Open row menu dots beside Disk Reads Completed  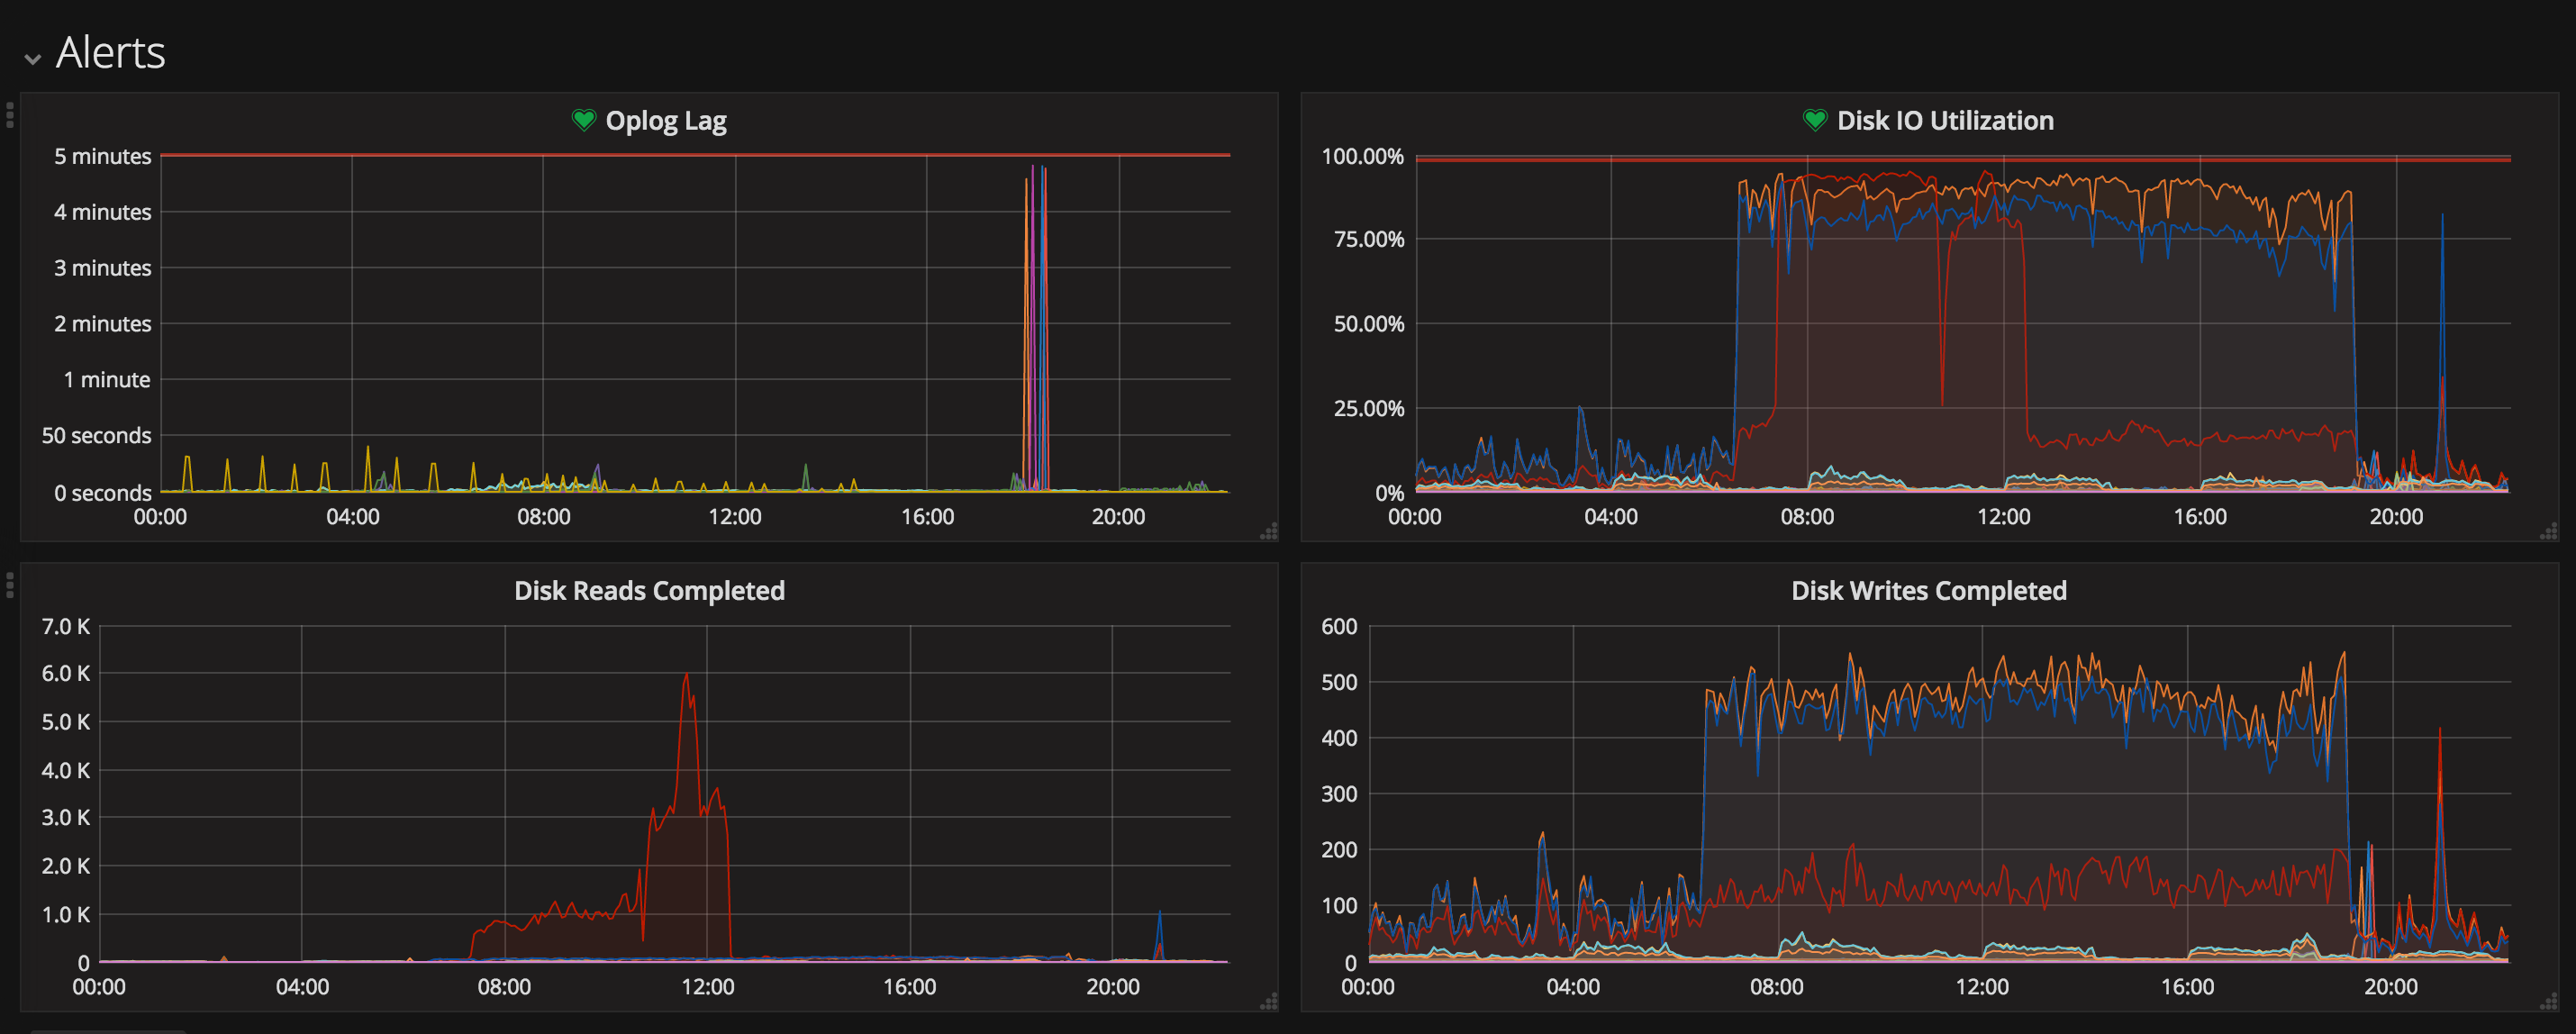coord(10,585)
